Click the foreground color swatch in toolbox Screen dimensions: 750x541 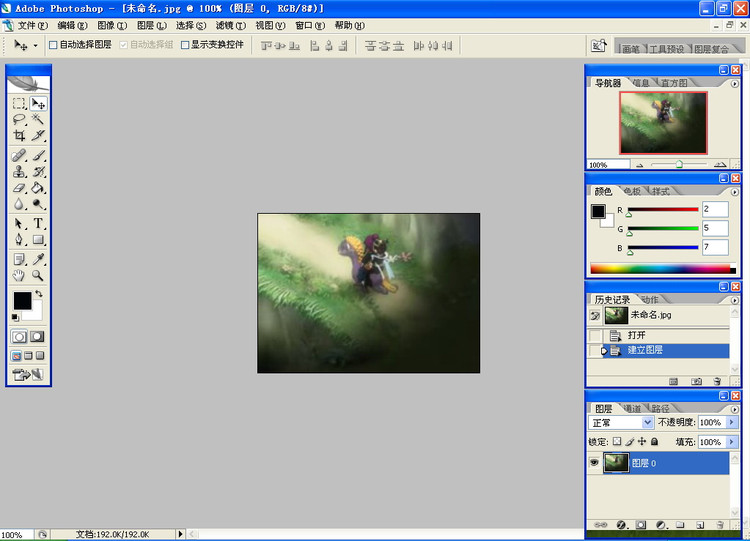22,300
